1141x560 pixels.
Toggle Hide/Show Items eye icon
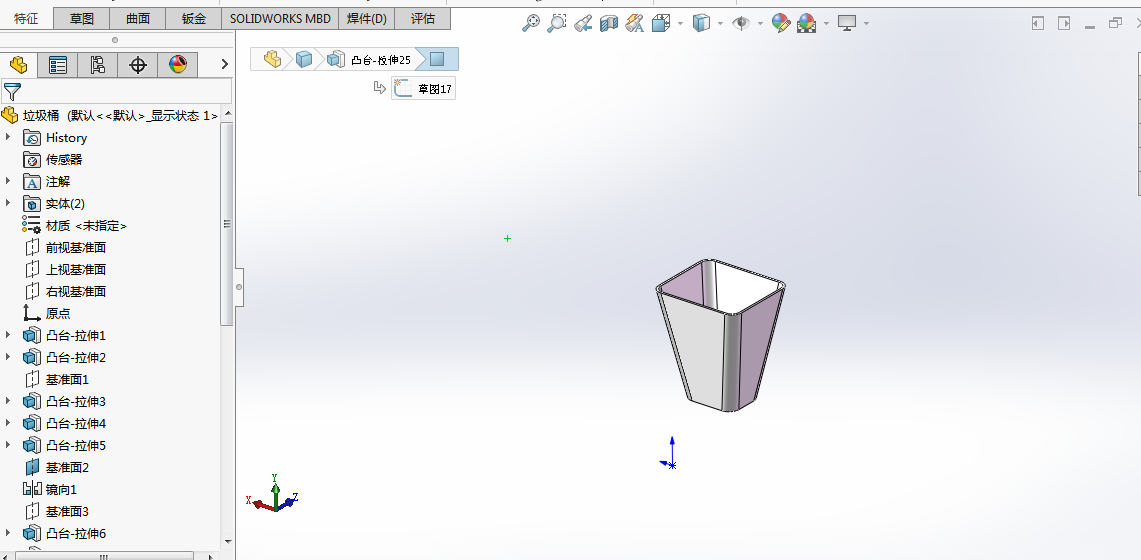741,23
